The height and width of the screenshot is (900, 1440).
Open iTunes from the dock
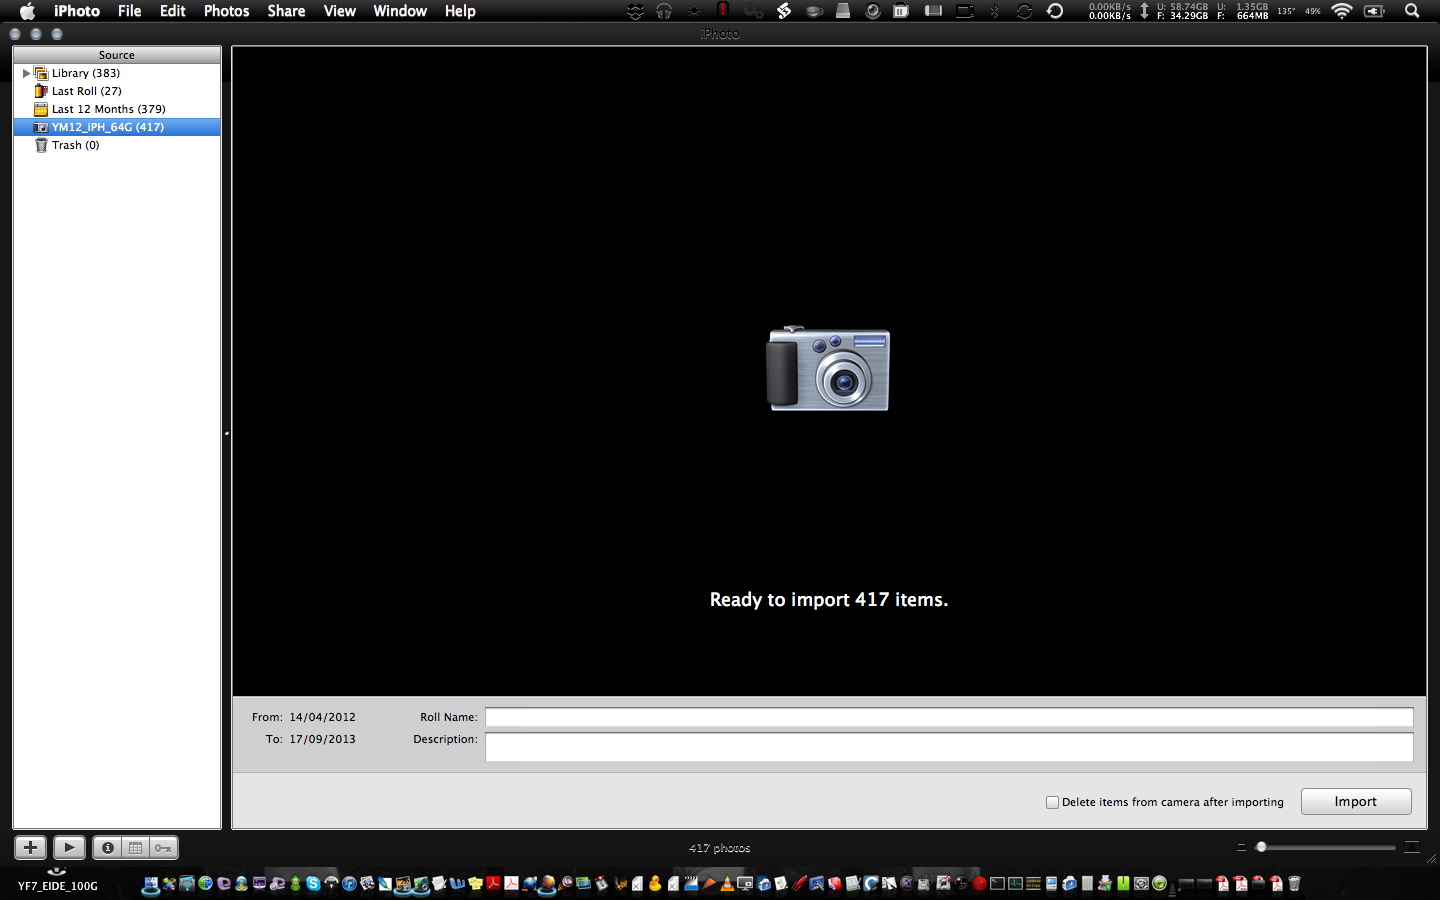click(349, 884)
